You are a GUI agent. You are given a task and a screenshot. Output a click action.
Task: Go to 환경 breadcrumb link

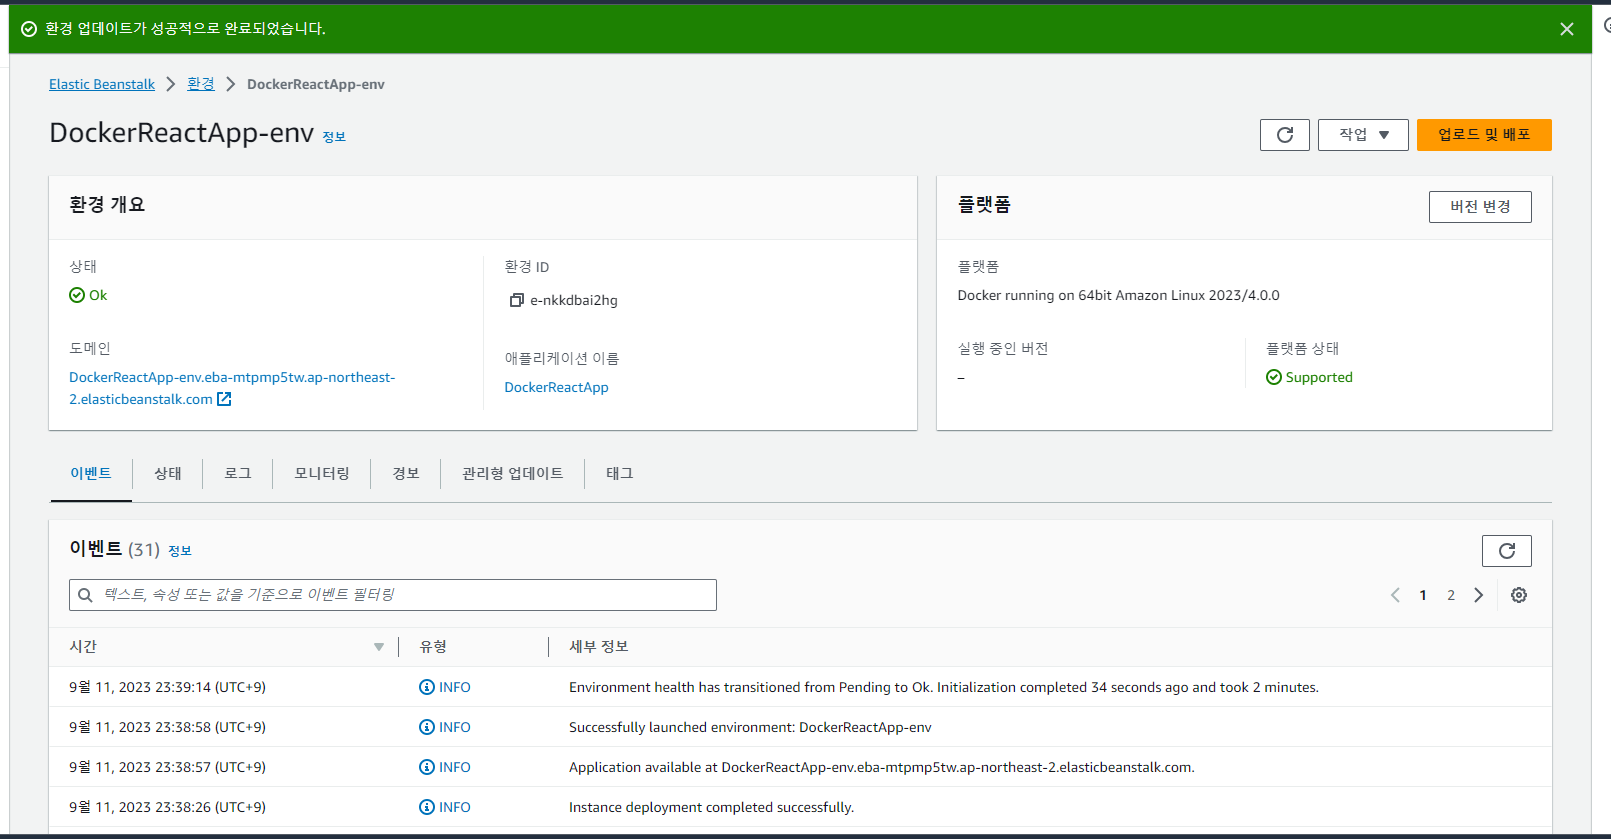point(201,84)
